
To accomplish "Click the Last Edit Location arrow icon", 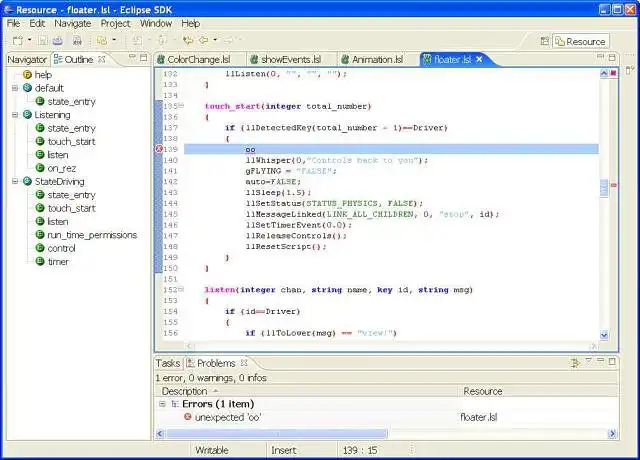I will [188, 40].
